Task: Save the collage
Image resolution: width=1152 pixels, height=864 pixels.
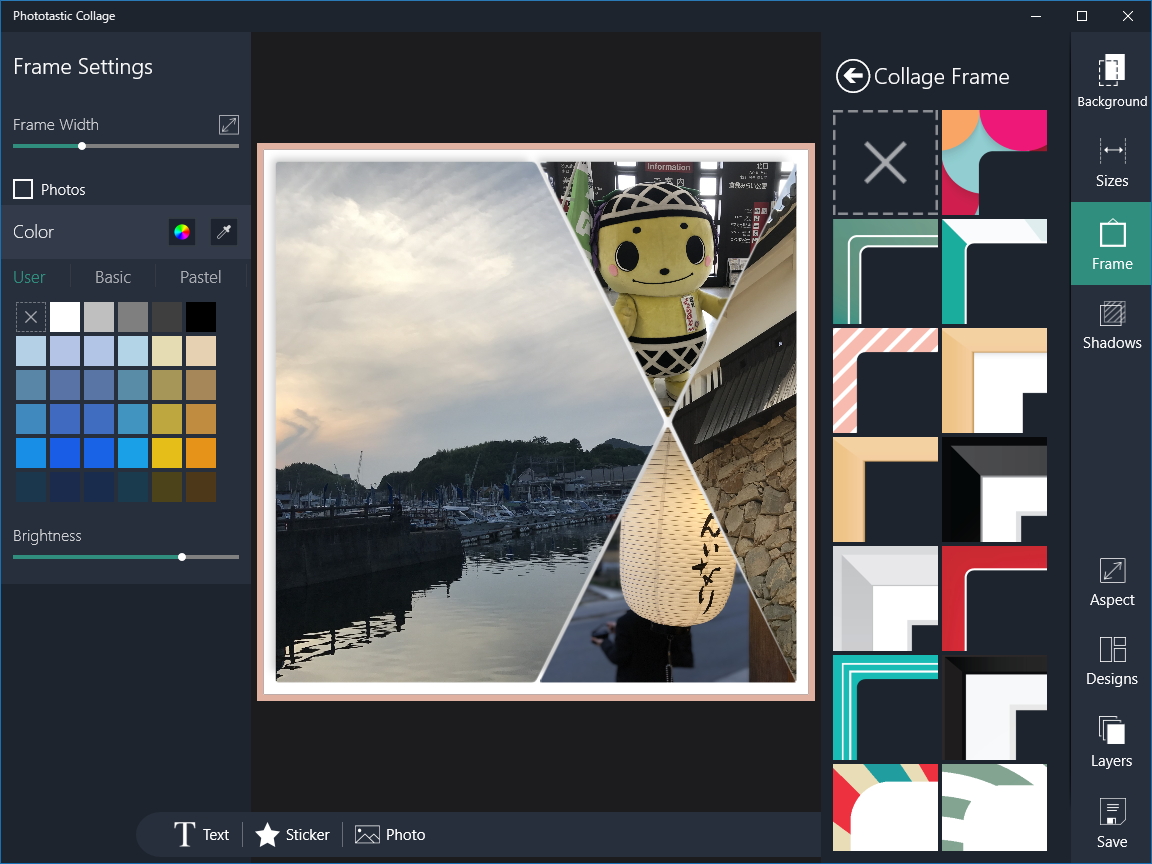Action: point(1111,823)
